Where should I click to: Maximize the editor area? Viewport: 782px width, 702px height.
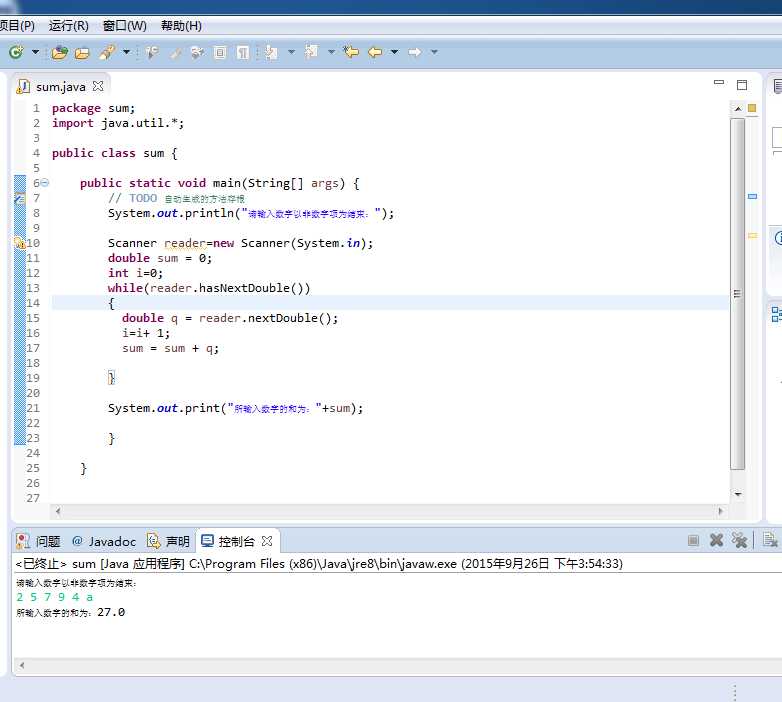[x=742, y=85]
